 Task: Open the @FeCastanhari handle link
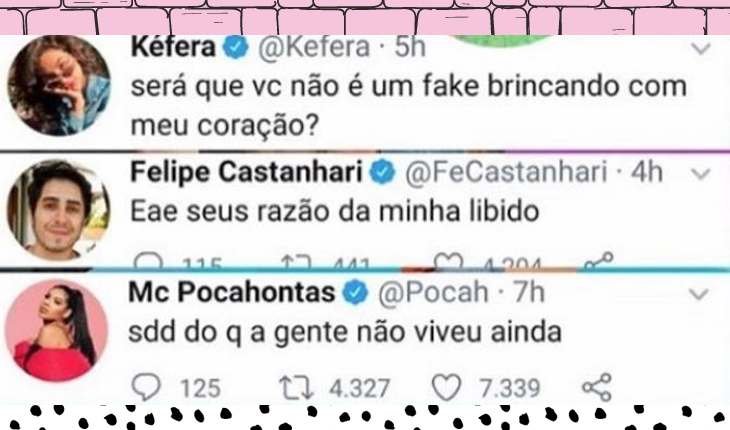pyautogui.click(x=506, y=172)
